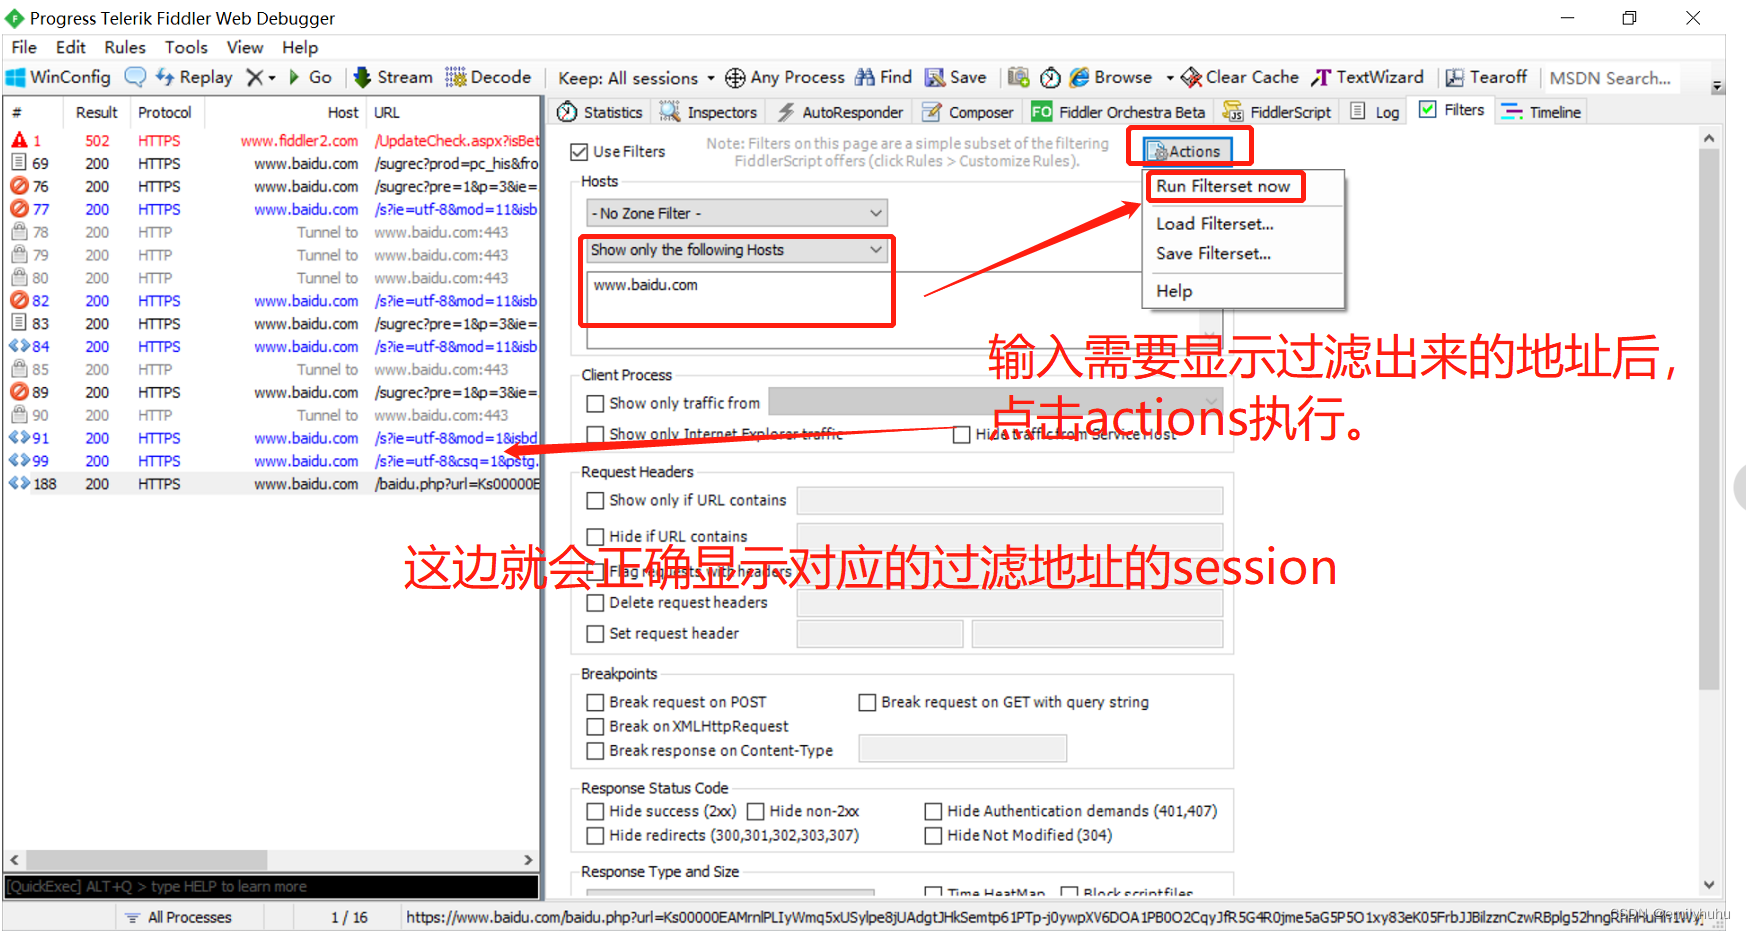Open the File menu
Viewport: 1746px width, 931px height.
[24, 47]
